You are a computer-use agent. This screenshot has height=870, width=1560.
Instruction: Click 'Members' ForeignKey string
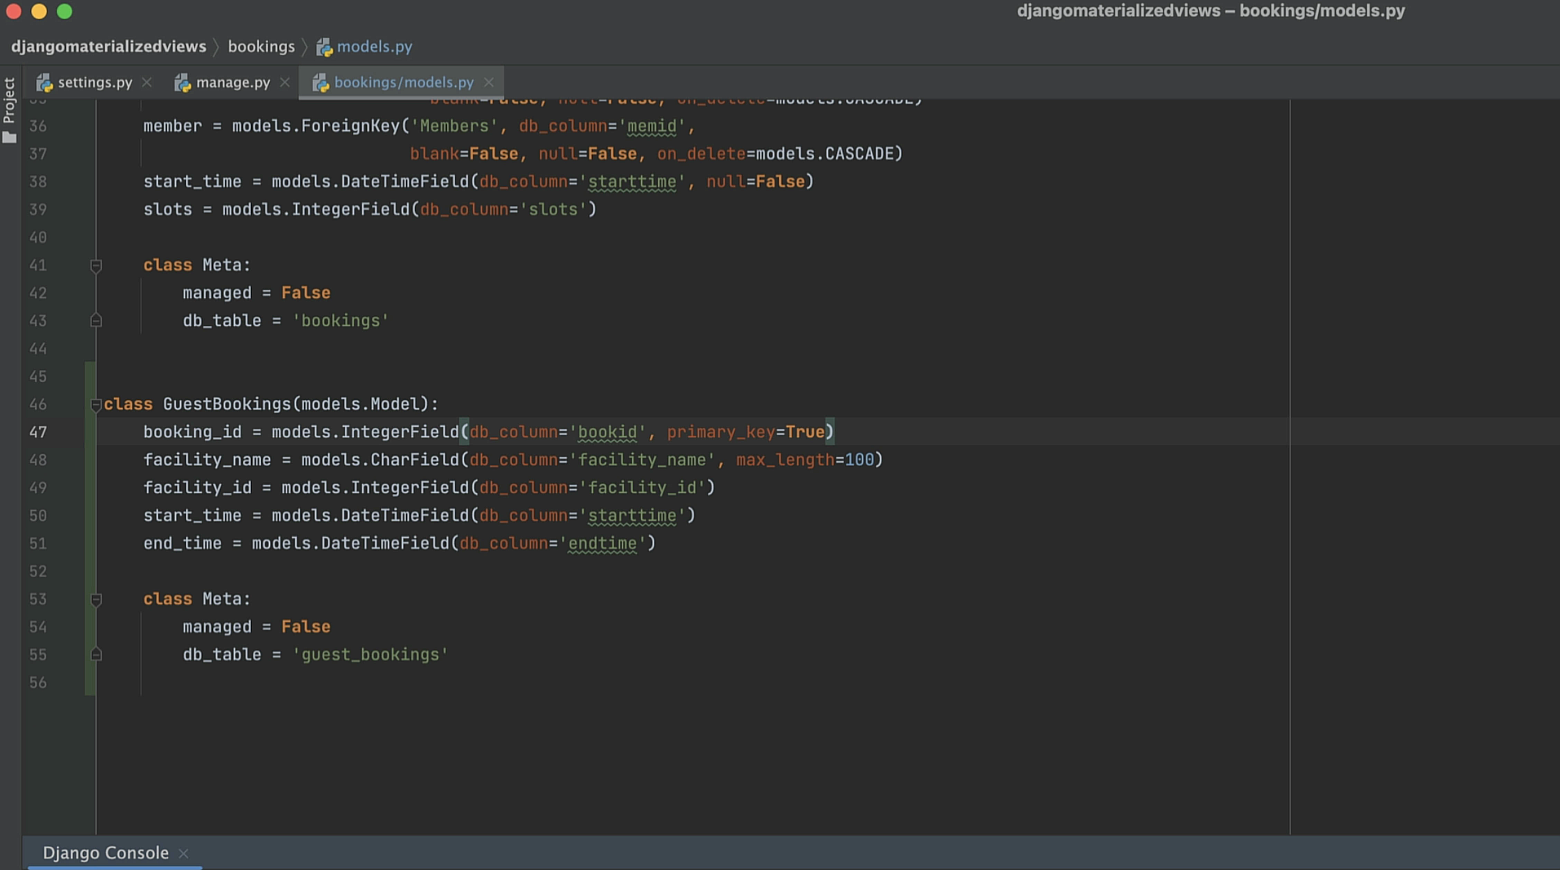[x=454, y=126]
